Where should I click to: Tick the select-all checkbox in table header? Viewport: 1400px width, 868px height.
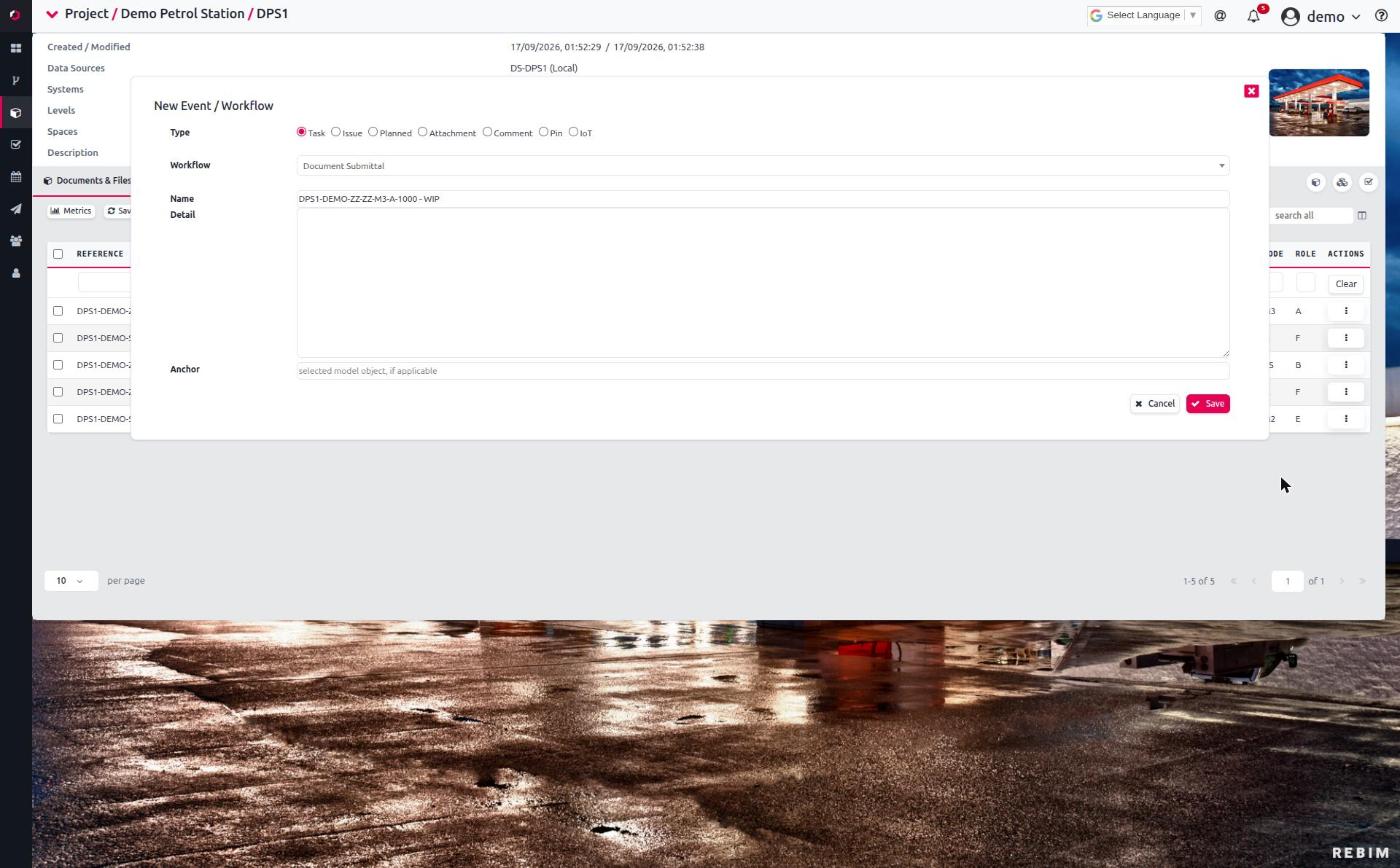58,254
